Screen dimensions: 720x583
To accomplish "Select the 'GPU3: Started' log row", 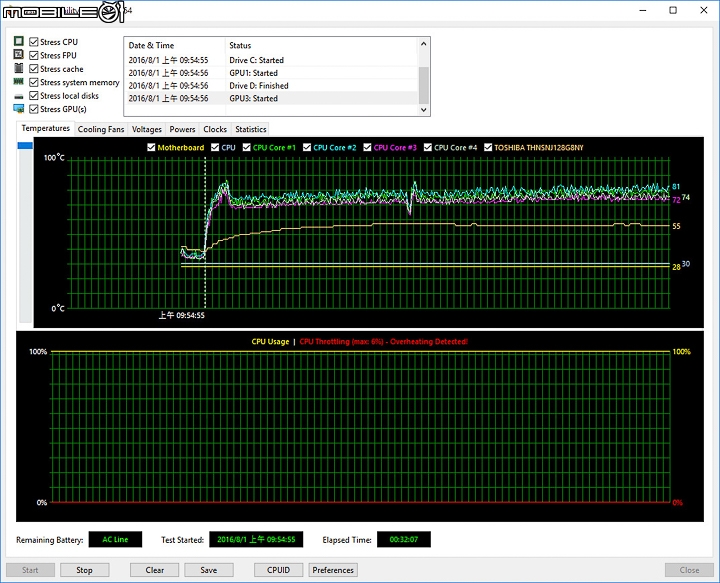I will [272, 98].
